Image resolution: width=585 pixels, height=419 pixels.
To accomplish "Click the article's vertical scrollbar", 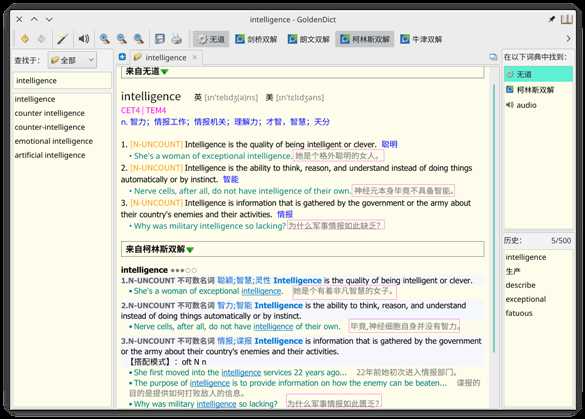I will [494, 218].
